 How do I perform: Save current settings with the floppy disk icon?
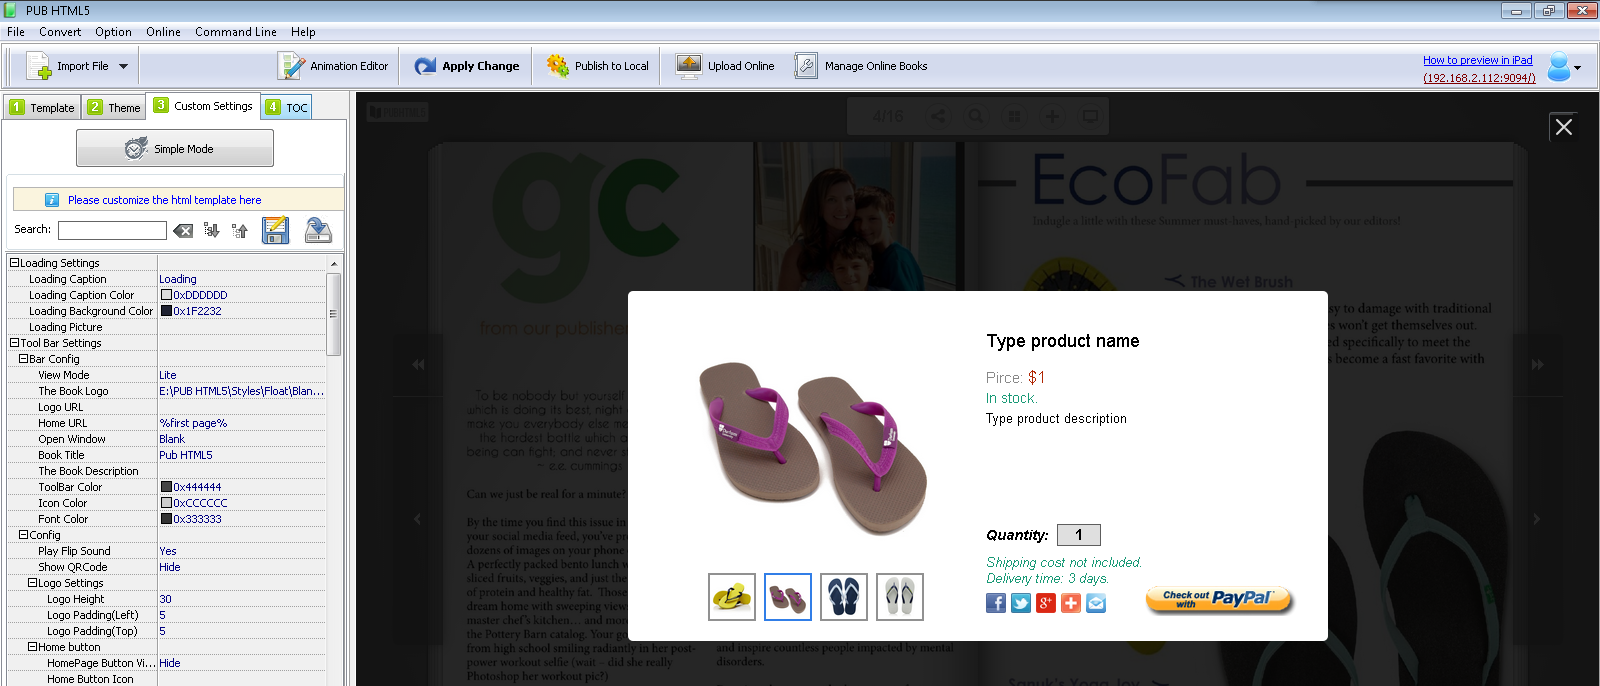(x=275, y=230)
